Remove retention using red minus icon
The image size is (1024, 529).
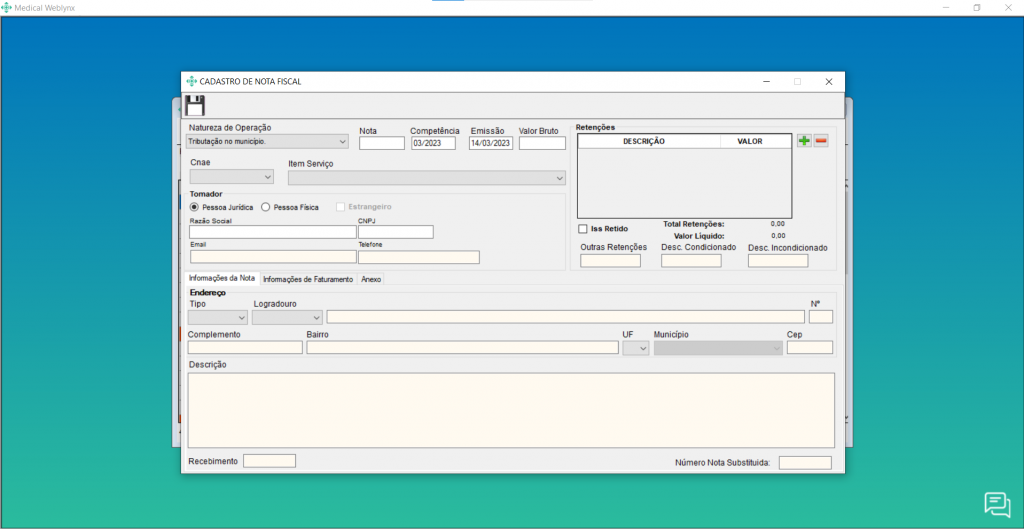pos(821,141)
